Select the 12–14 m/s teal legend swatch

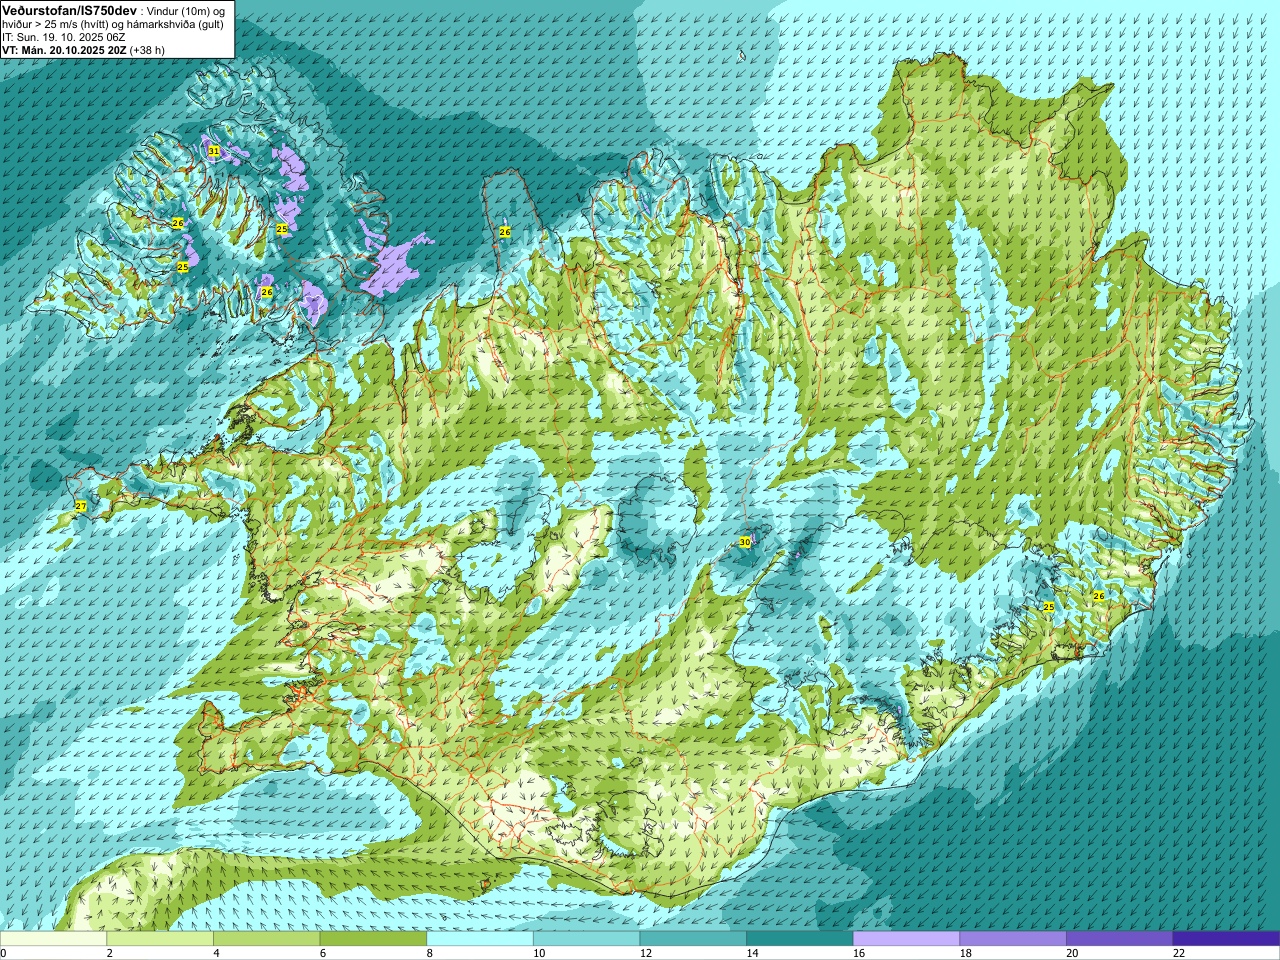693,939
